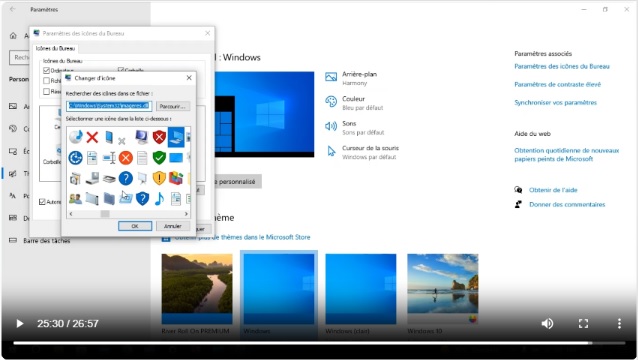This screenshot has height=360, width=638.
Task: Select the blue mobile device icon
Action: point(109,137)
